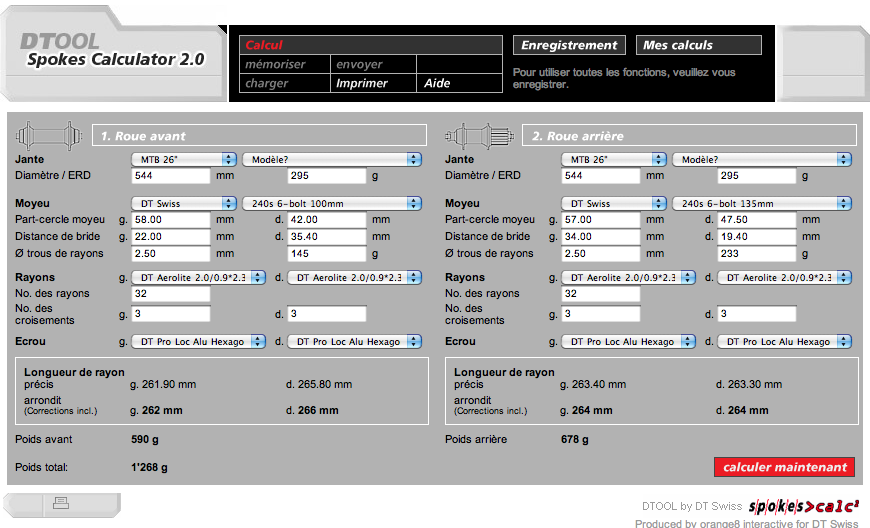Open rear left Rayons DT Aerolite dropdown

click(629, 277)
